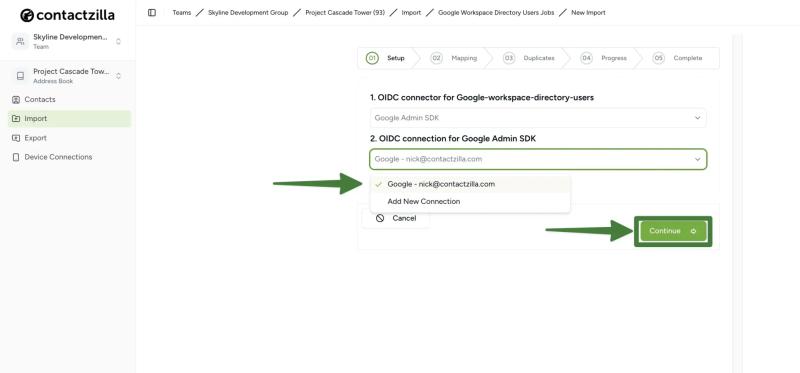The image size is (800, 373).
Task: Select step 03 Duplicates
Action: pyautogui.click(x=529, y=58)
